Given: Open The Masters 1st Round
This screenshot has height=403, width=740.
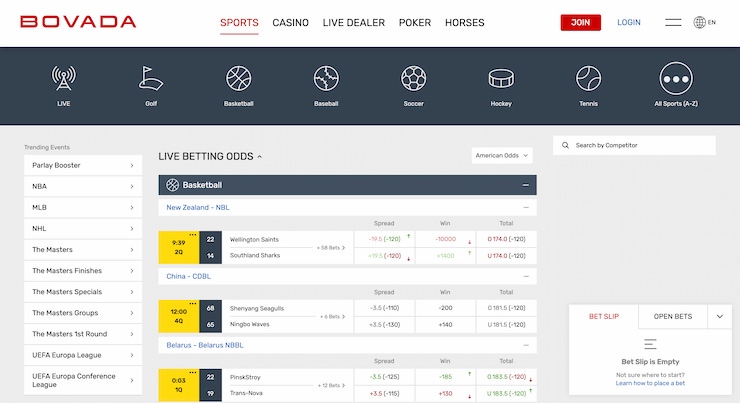Looking at the screenshot, I should click(83, 334).
